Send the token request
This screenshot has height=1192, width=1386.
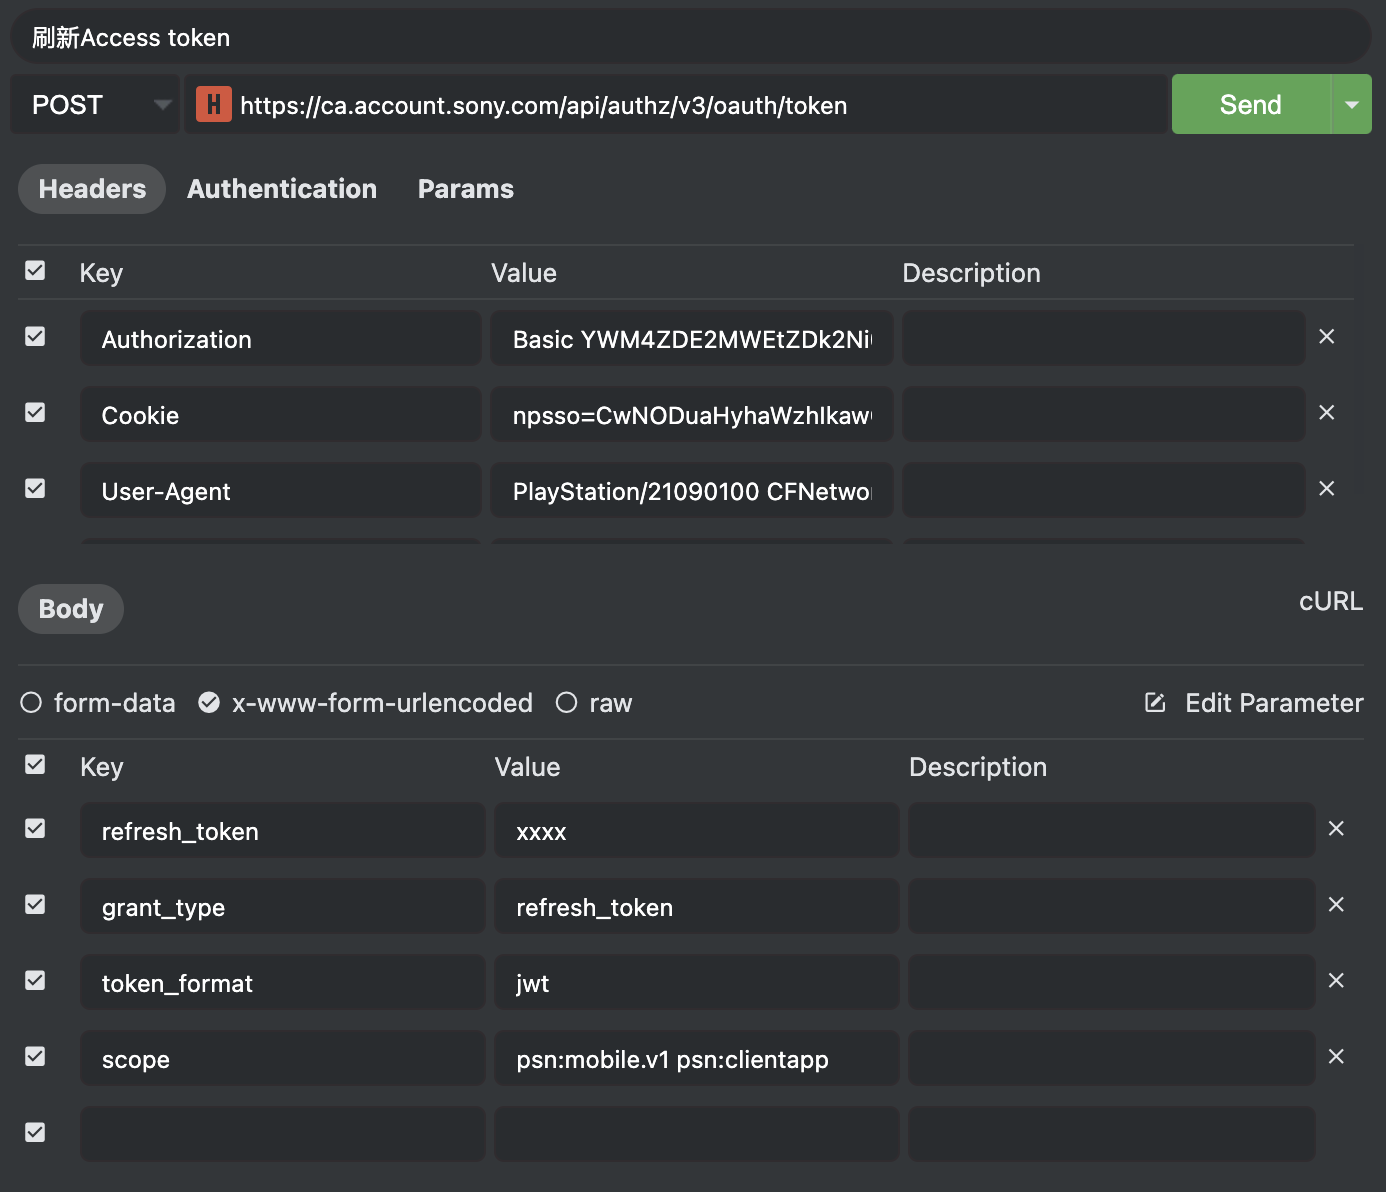coord(1250,105)
